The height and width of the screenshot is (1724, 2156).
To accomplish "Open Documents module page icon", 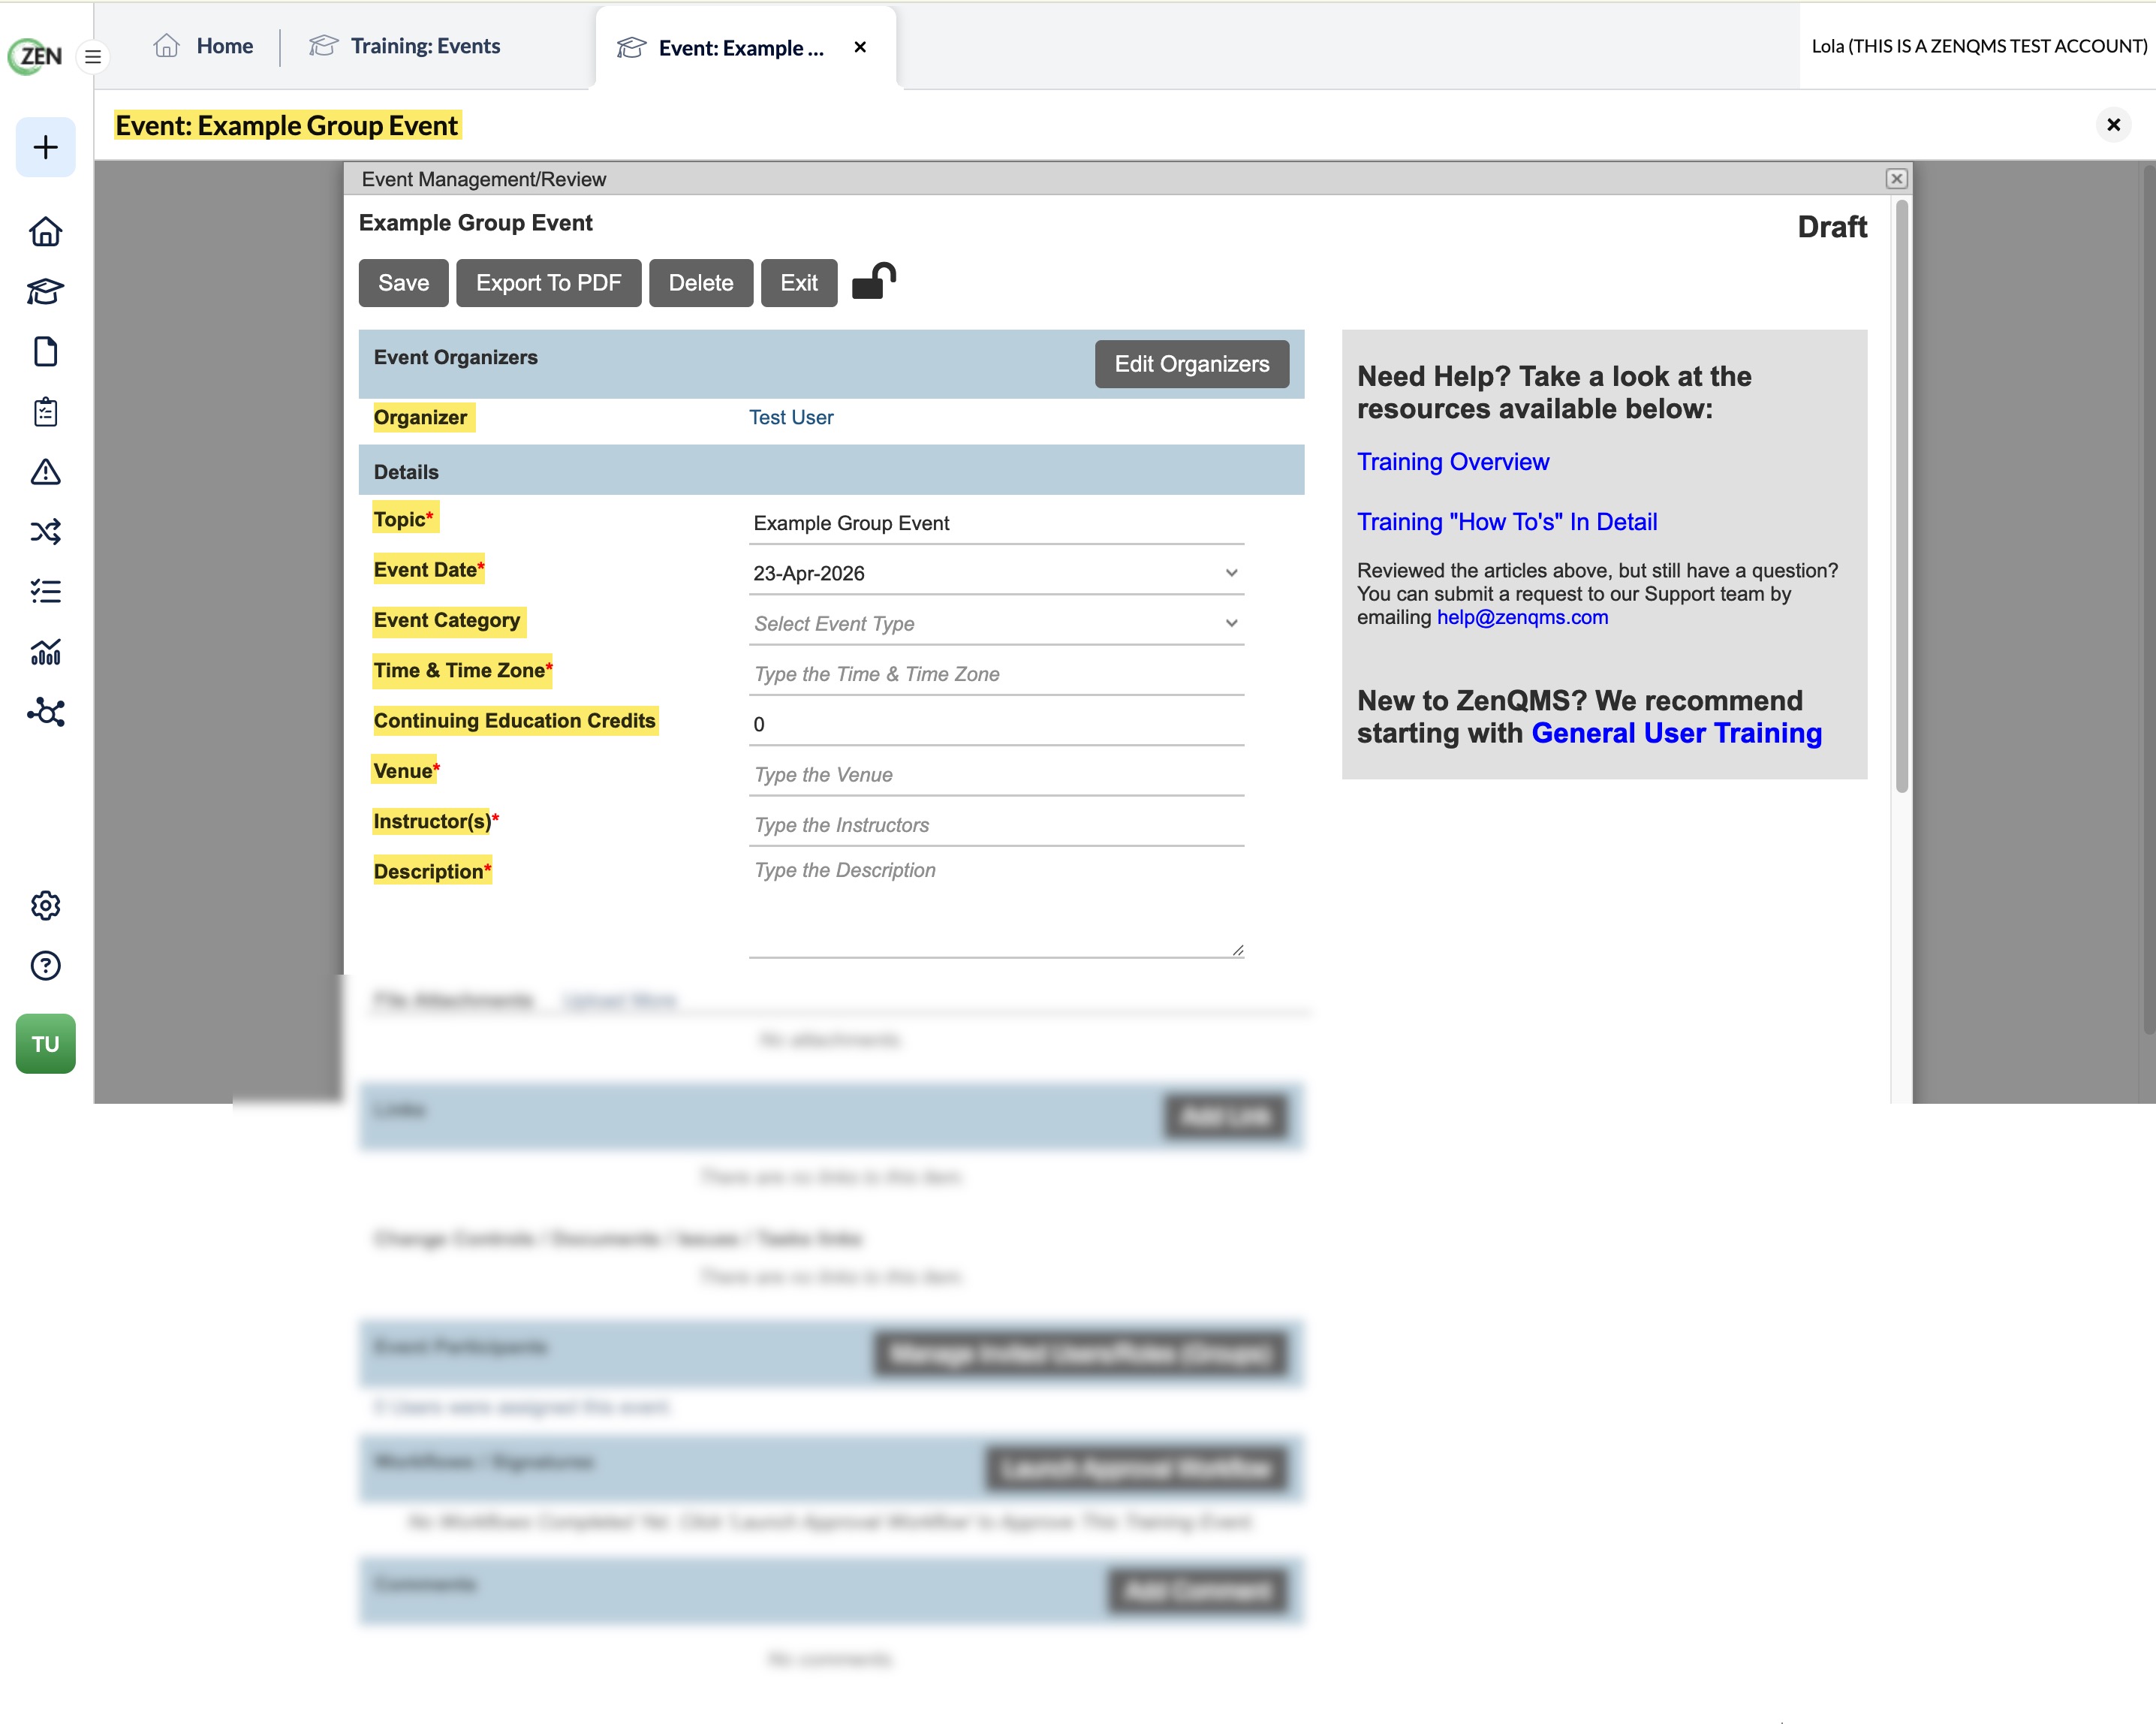I will click(45, 352).
